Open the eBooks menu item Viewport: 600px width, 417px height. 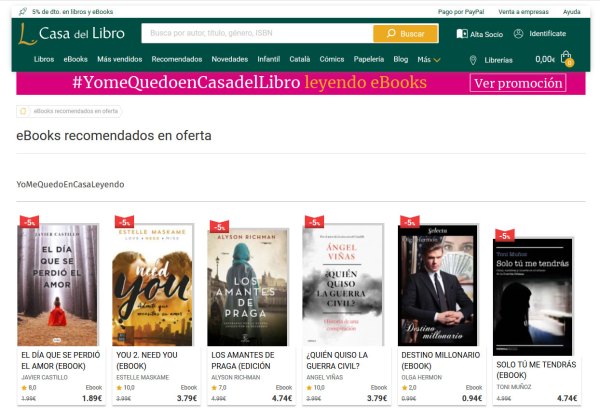tap(75, 59)
